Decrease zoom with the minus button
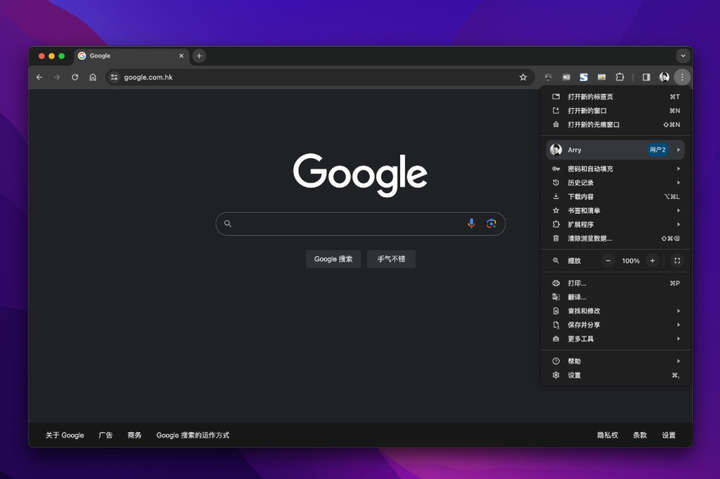 (608, 261)
